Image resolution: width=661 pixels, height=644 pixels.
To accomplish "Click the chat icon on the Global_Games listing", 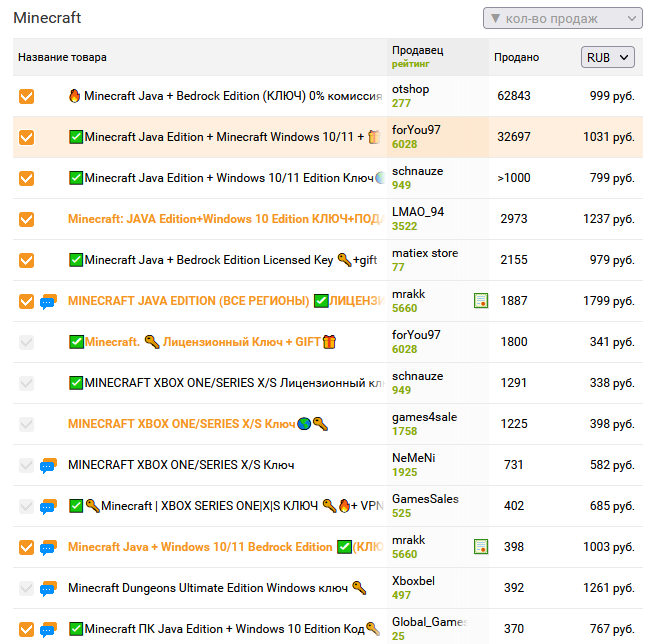I will pos(48,629).
